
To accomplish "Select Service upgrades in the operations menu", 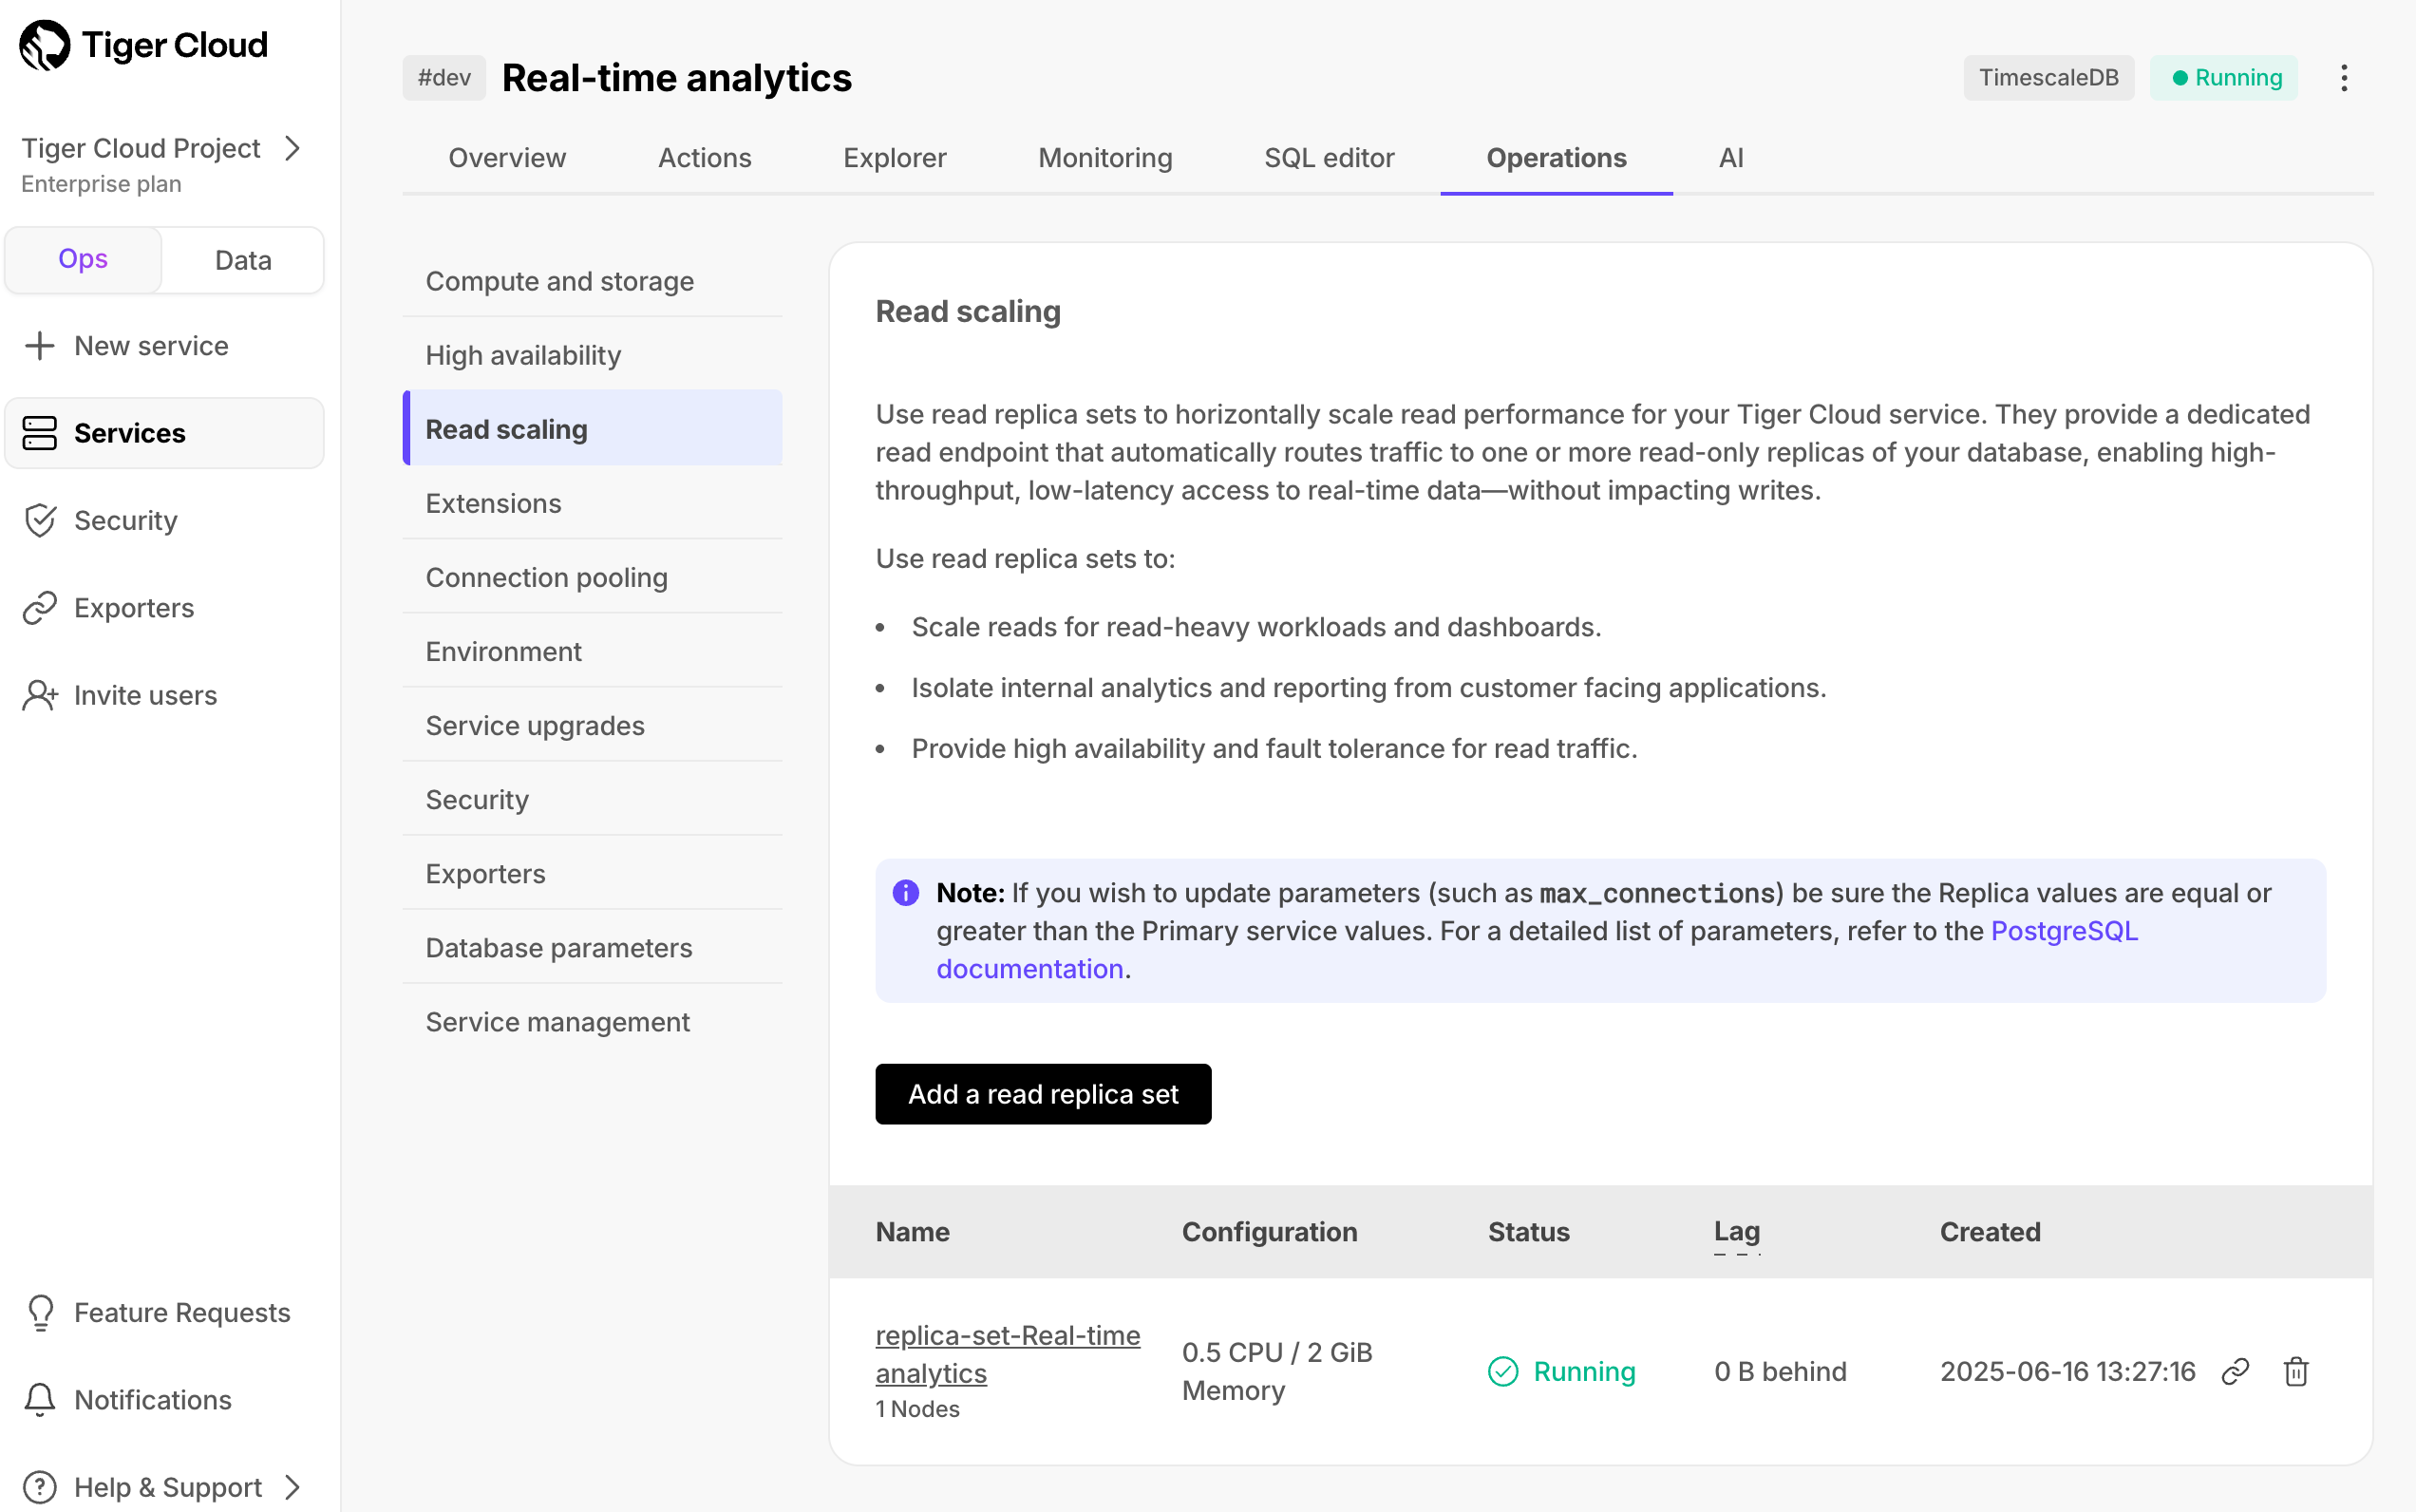I will pos(592,725).
